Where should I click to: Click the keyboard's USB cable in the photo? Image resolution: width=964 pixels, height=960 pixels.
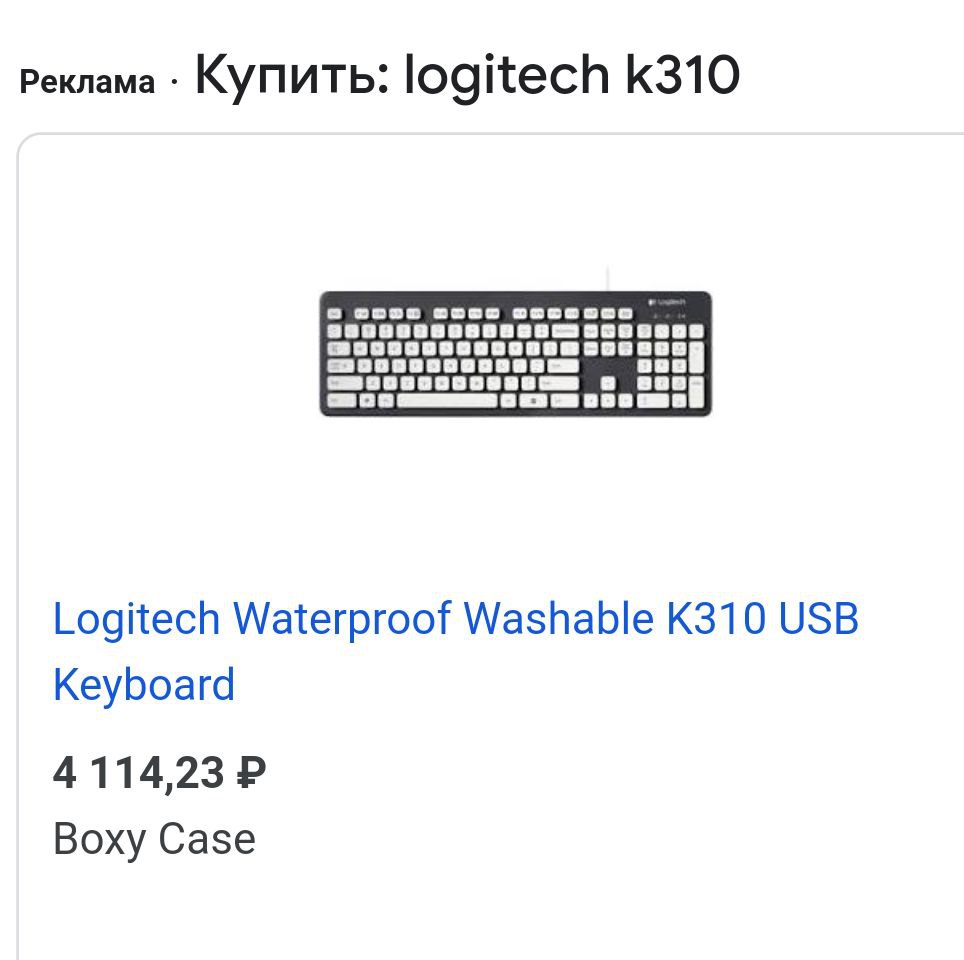pyautogui.click(x=607, y=278)
